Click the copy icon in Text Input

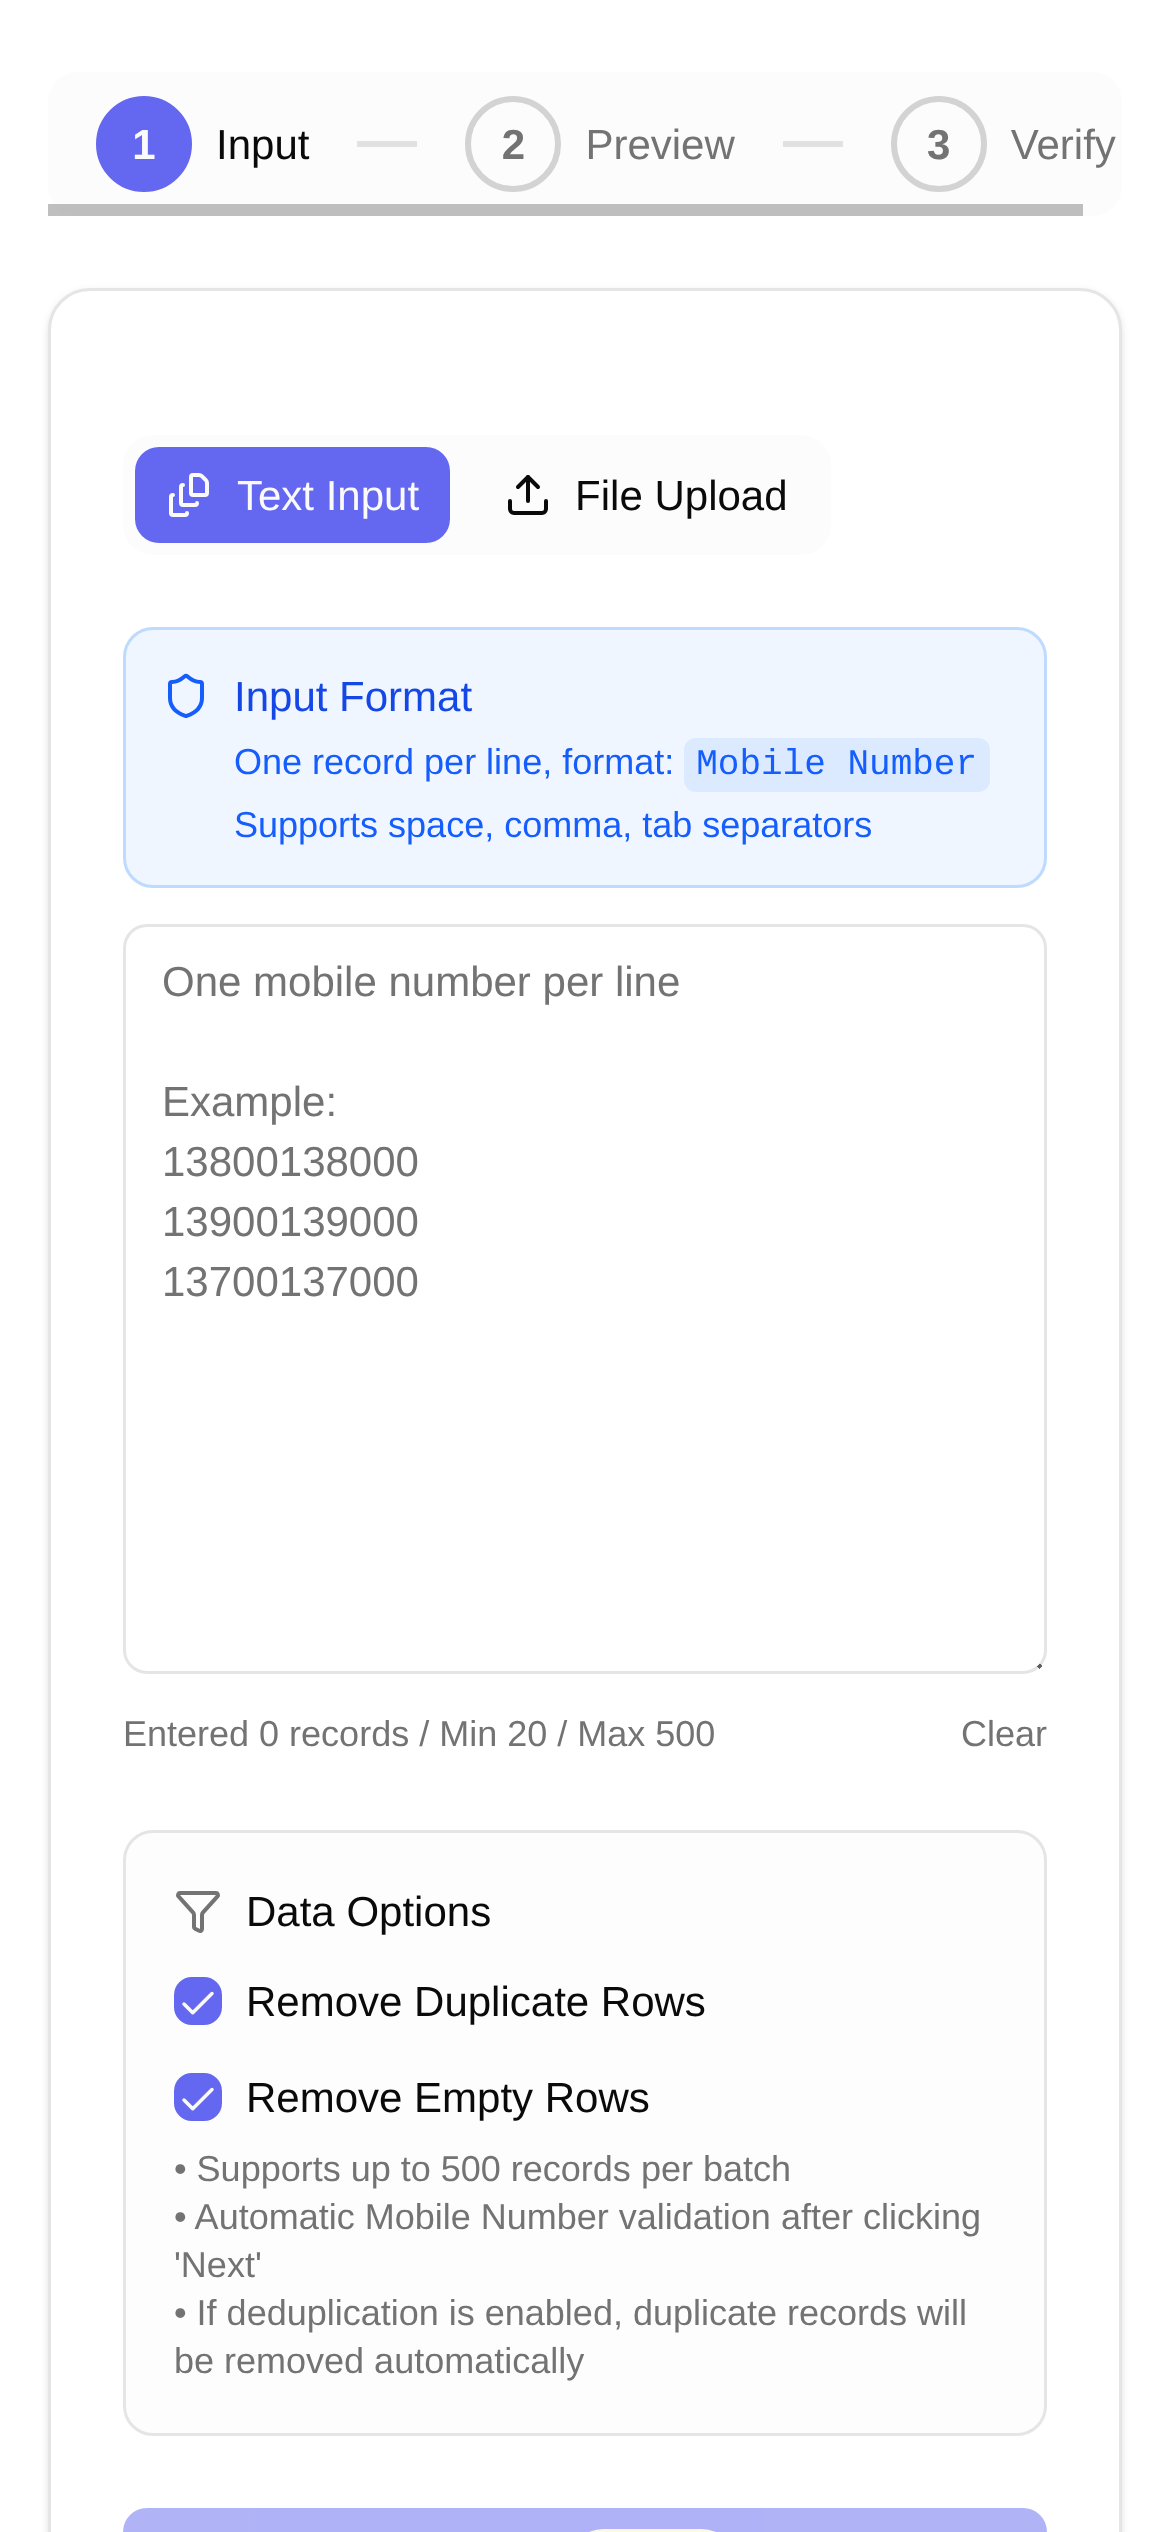pos(189,495)
